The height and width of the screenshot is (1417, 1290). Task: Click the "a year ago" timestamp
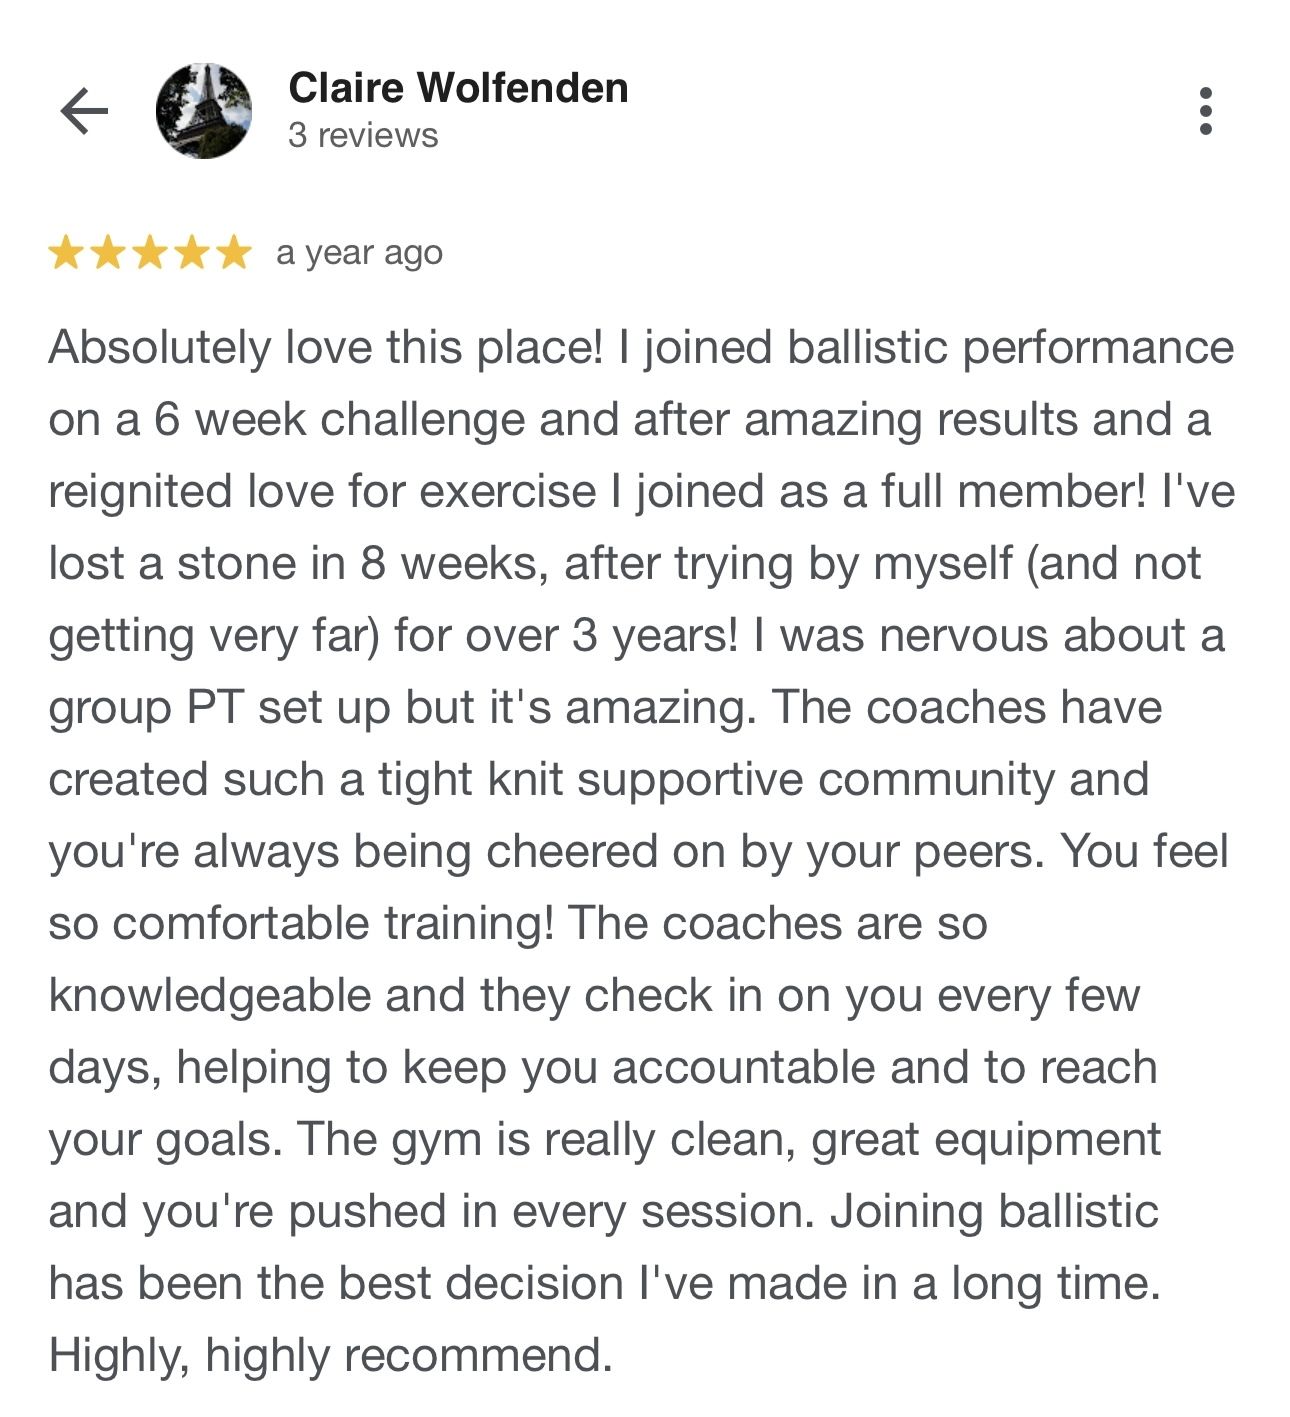tap(359, 253)
